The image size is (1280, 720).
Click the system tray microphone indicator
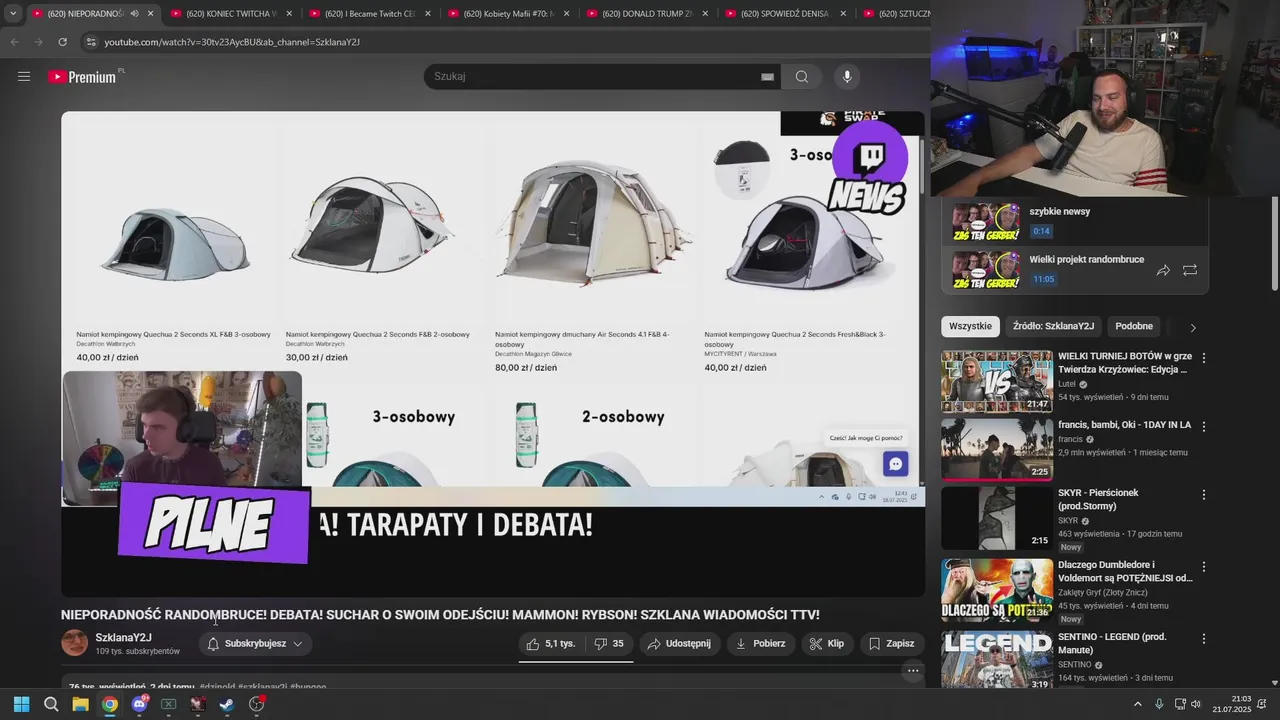click(x=1159, y=704)
